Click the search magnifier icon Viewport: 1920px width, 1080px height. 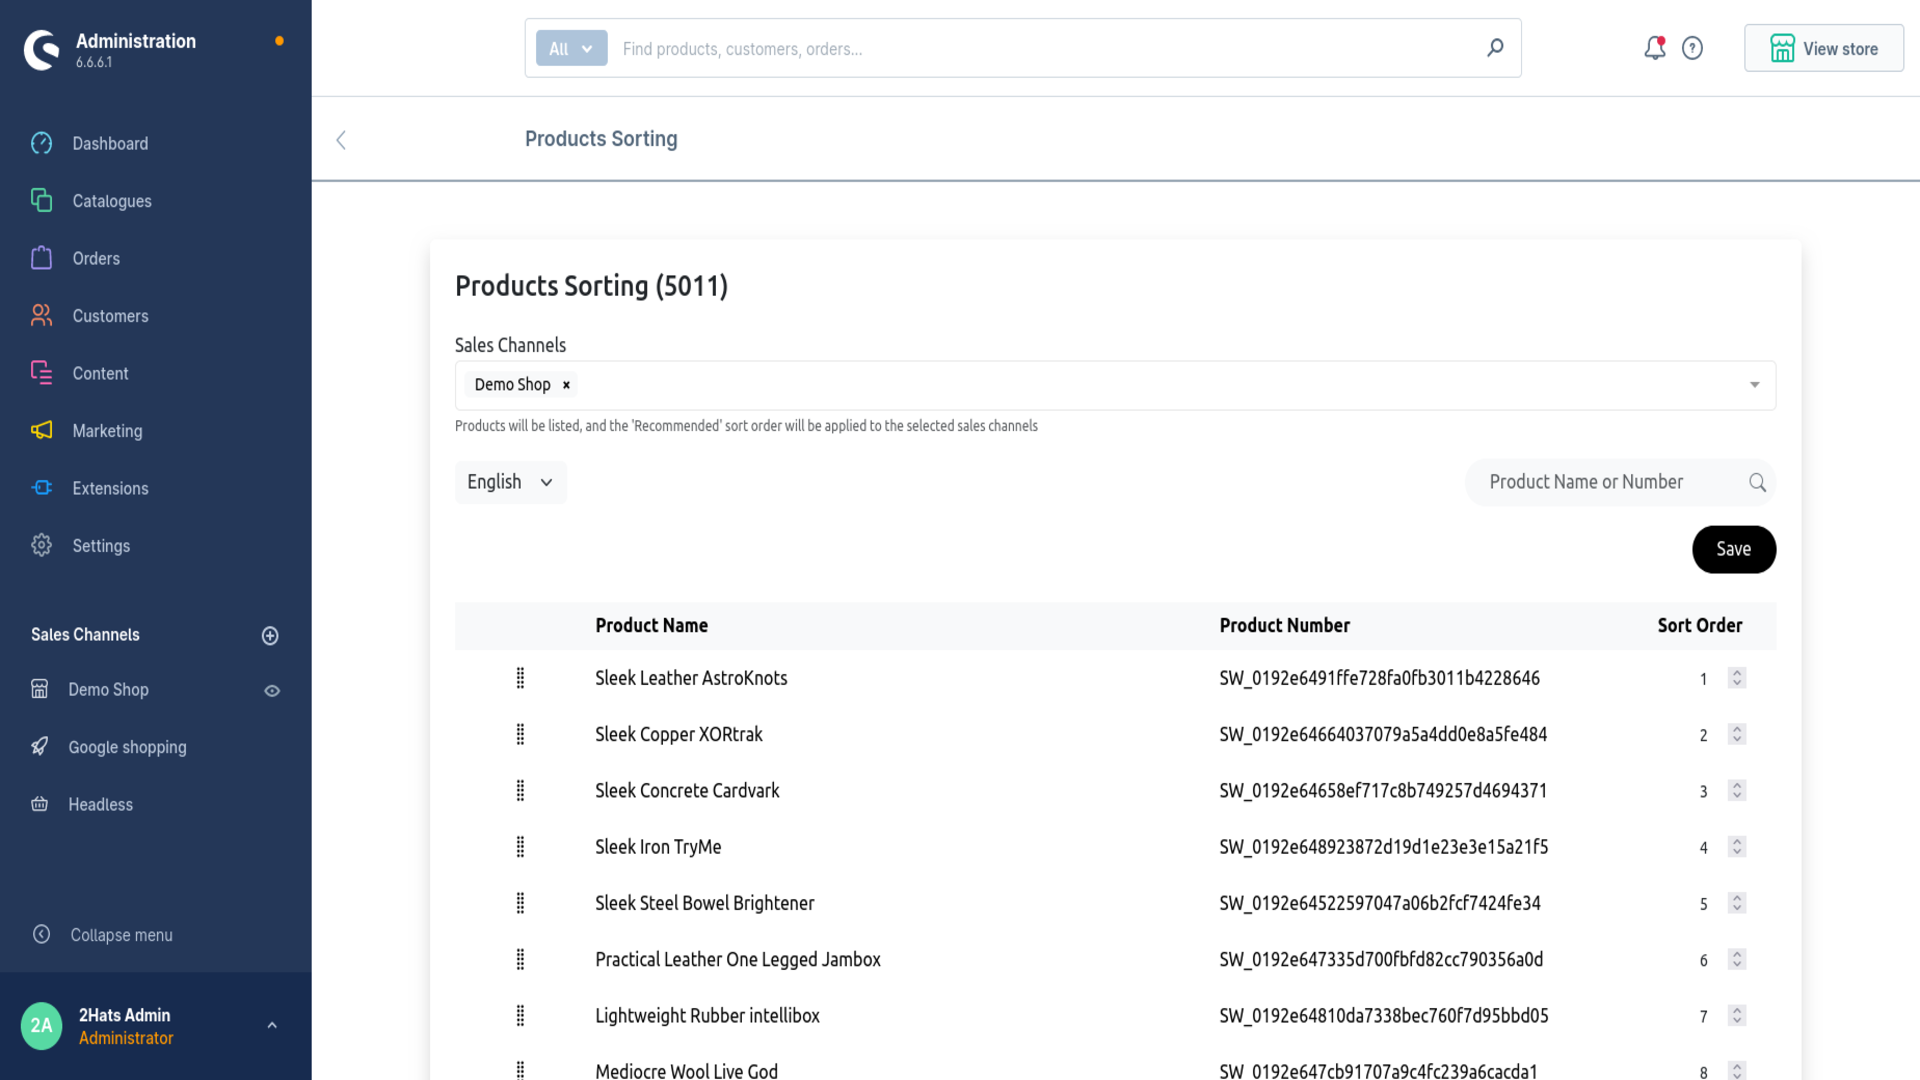coord(1758,481)
